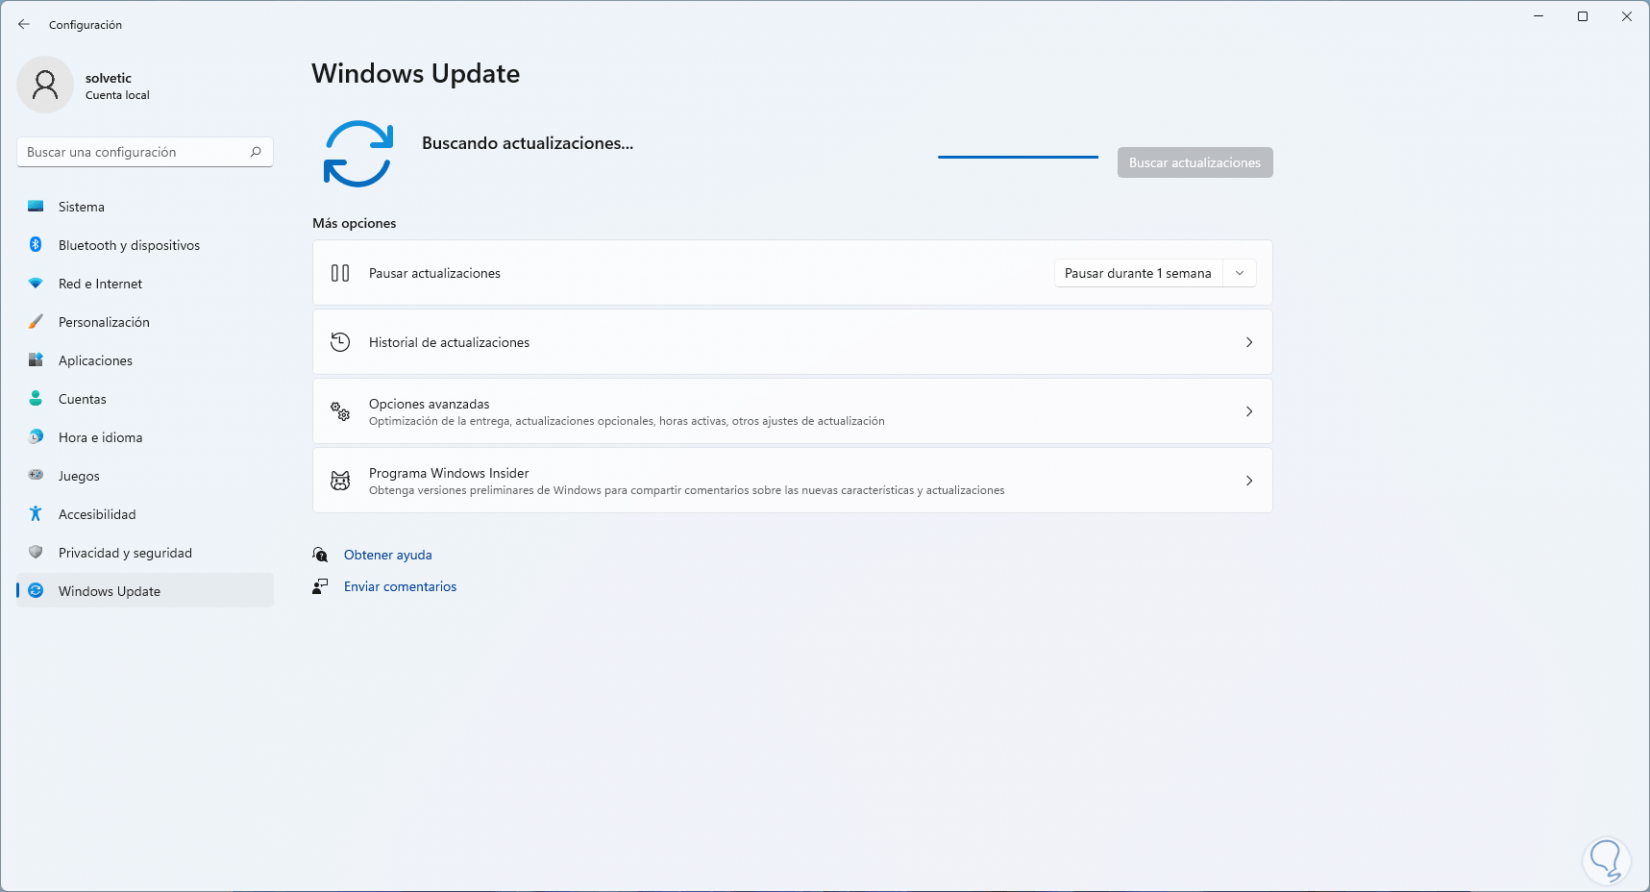Click the Sistema monitor icon
The height and width of the screenshot is (892, 1650).
point(36,207)
